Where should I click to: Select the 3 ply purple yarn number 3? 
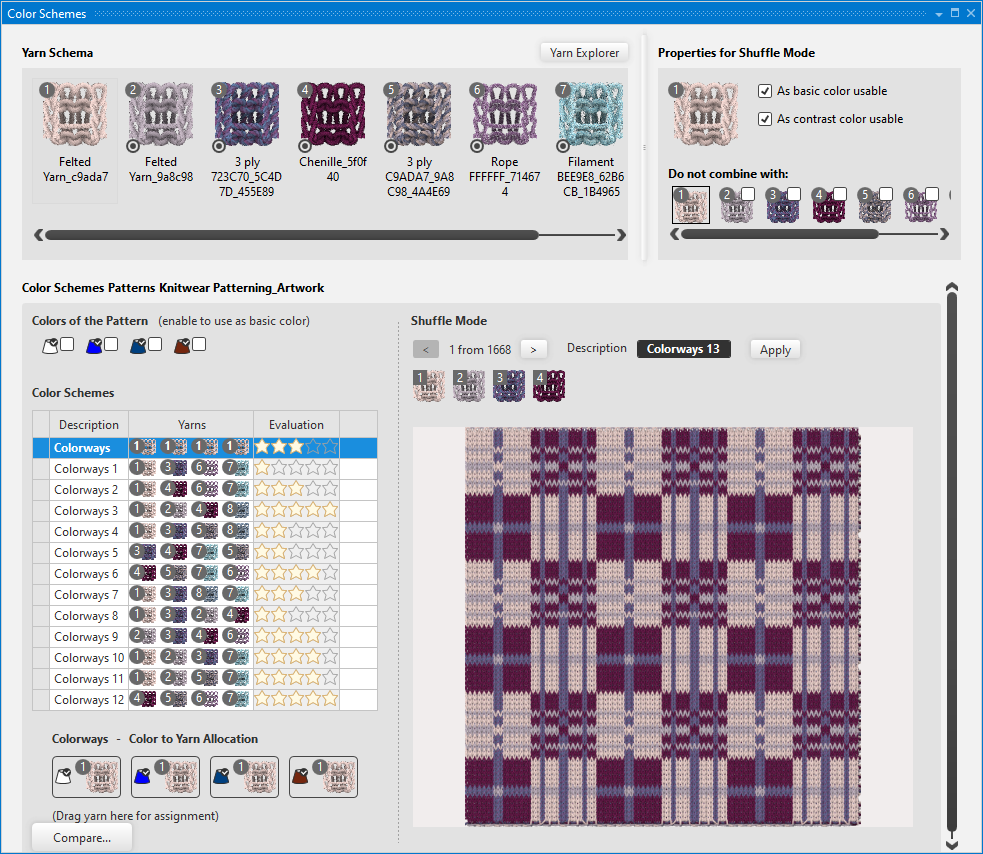(246, 115)
